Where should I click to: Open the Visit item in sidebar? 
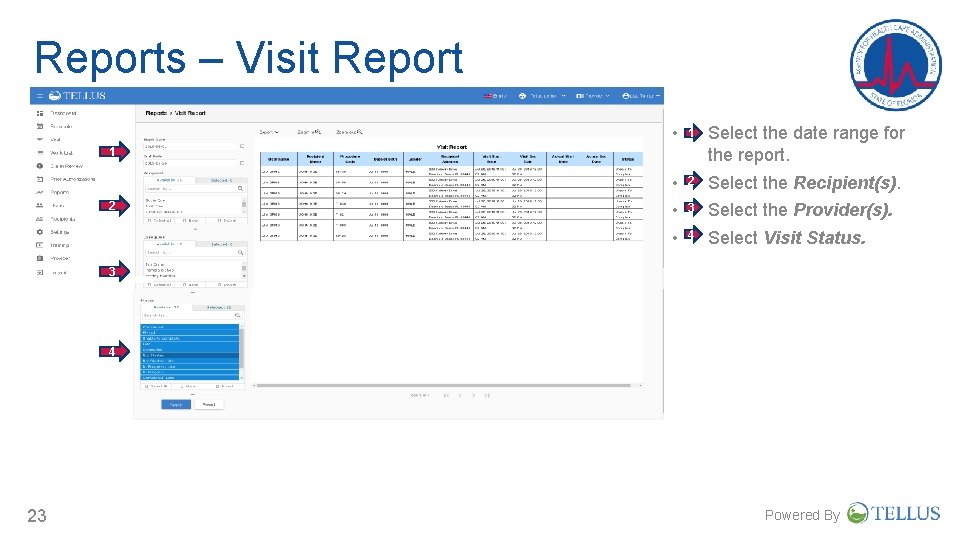coord(49,140)
